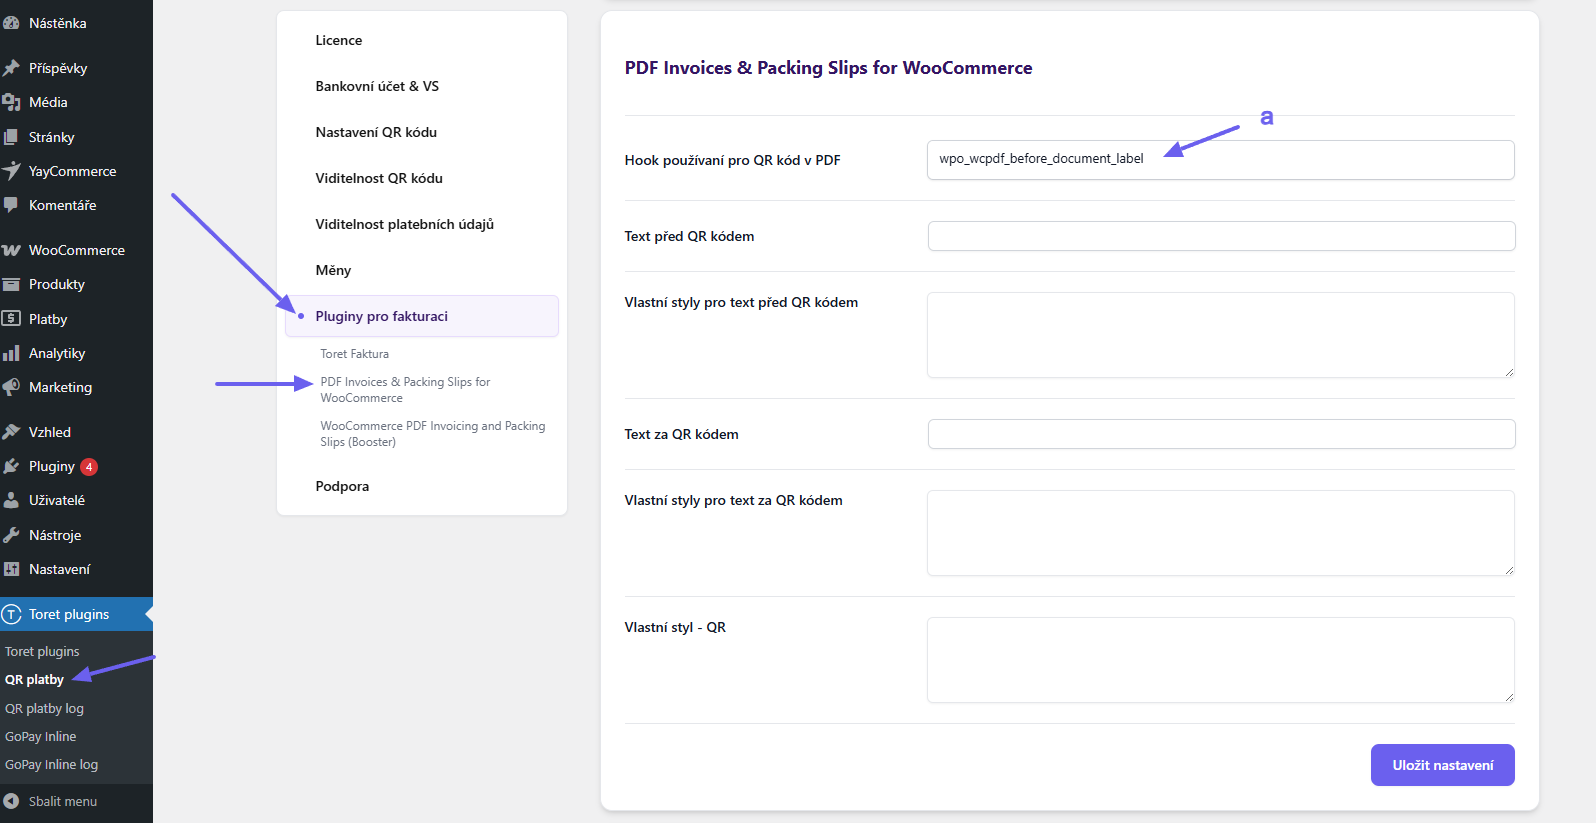Click the Uložit nastavení button
The height and width of the screenshot is (823, 1596).
coord(1442,765)
